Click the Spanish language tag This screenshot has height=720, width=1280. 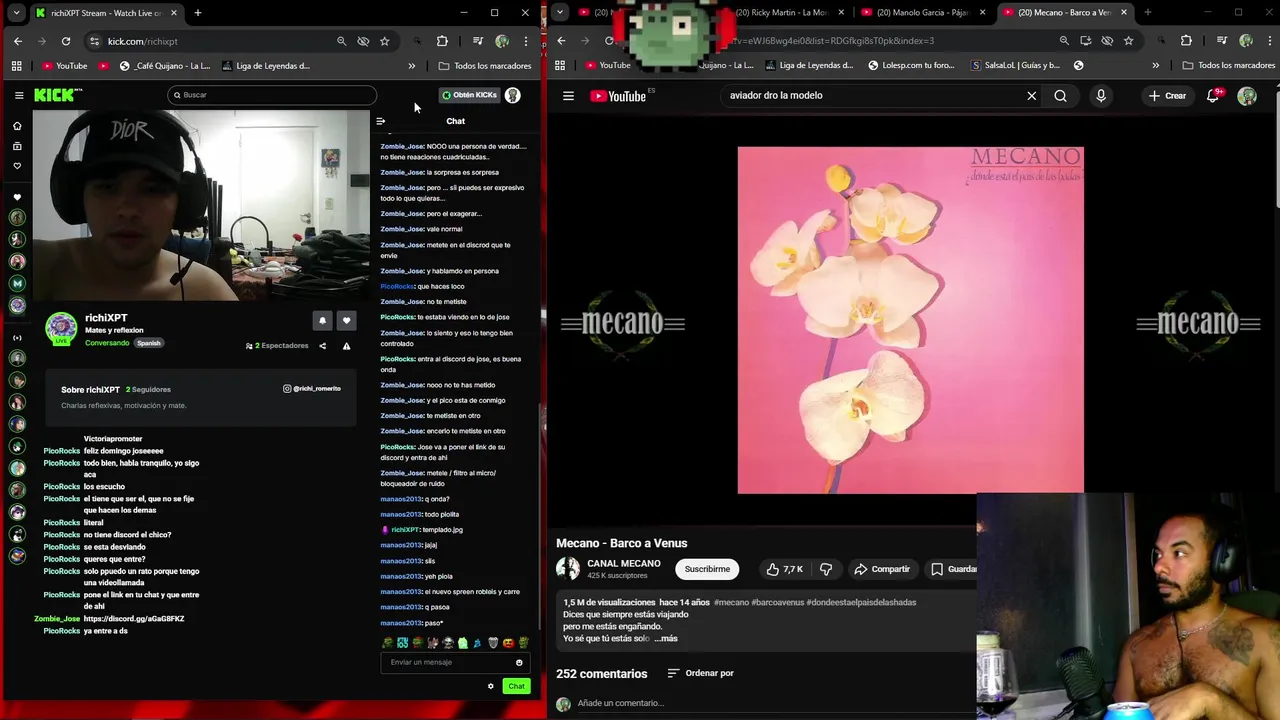click(x=149, y=343)
